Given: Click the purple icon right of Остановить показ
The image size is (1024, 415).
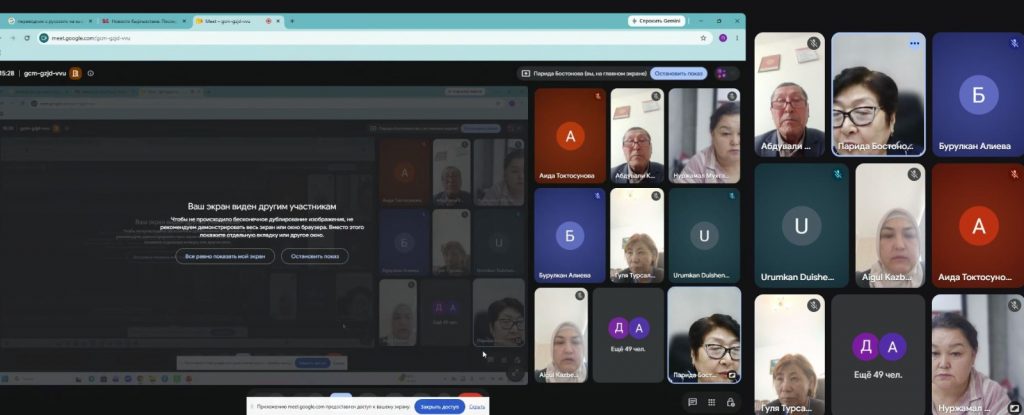Looking at the screenshot, I should point(722,73).
